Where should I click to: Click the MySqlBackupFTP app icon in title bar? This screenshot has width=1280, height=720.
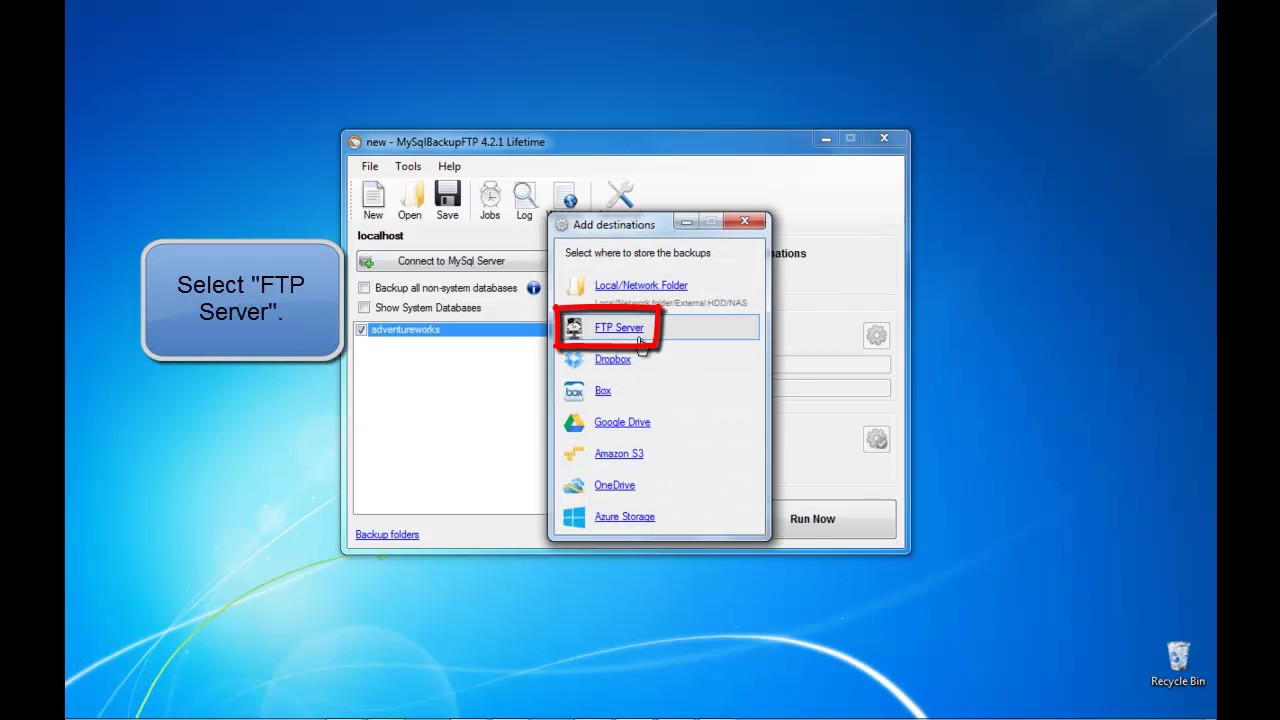click(354, 142)
